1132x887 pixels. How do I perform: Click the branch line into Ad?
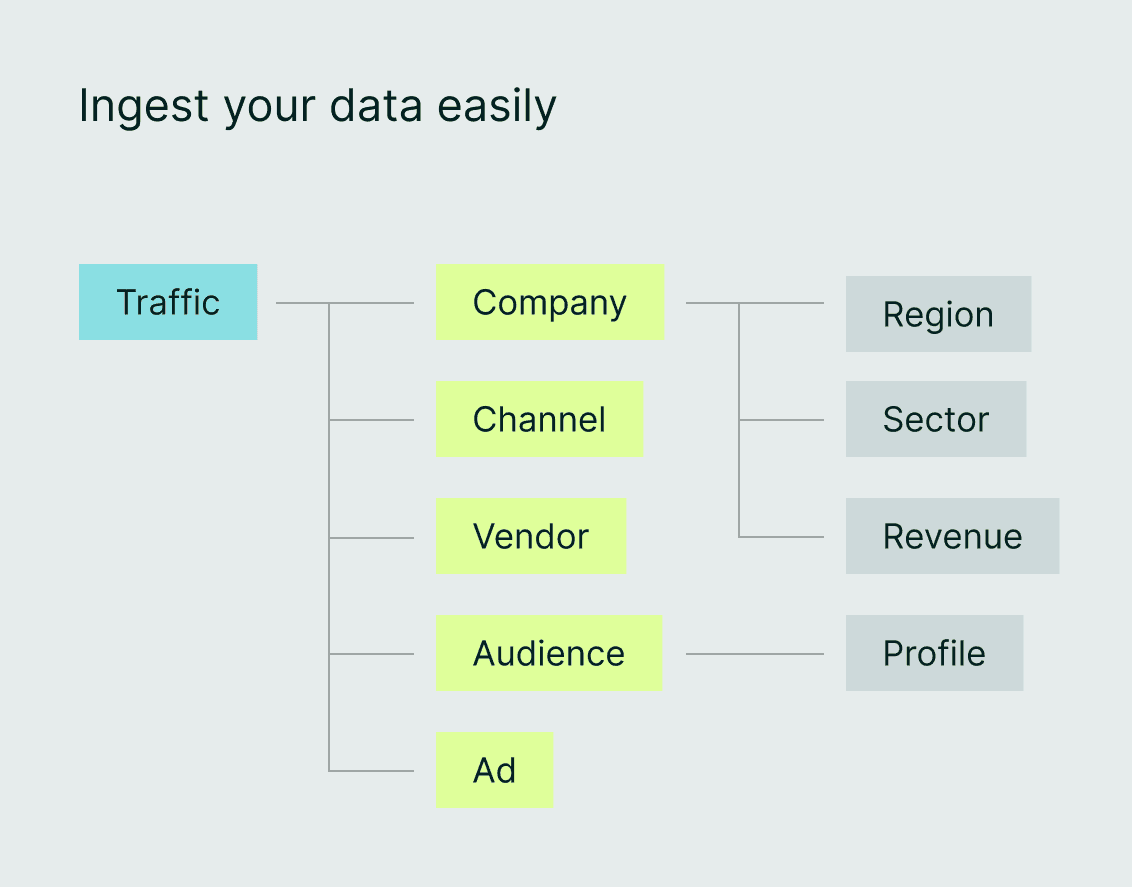pos(372,771)
